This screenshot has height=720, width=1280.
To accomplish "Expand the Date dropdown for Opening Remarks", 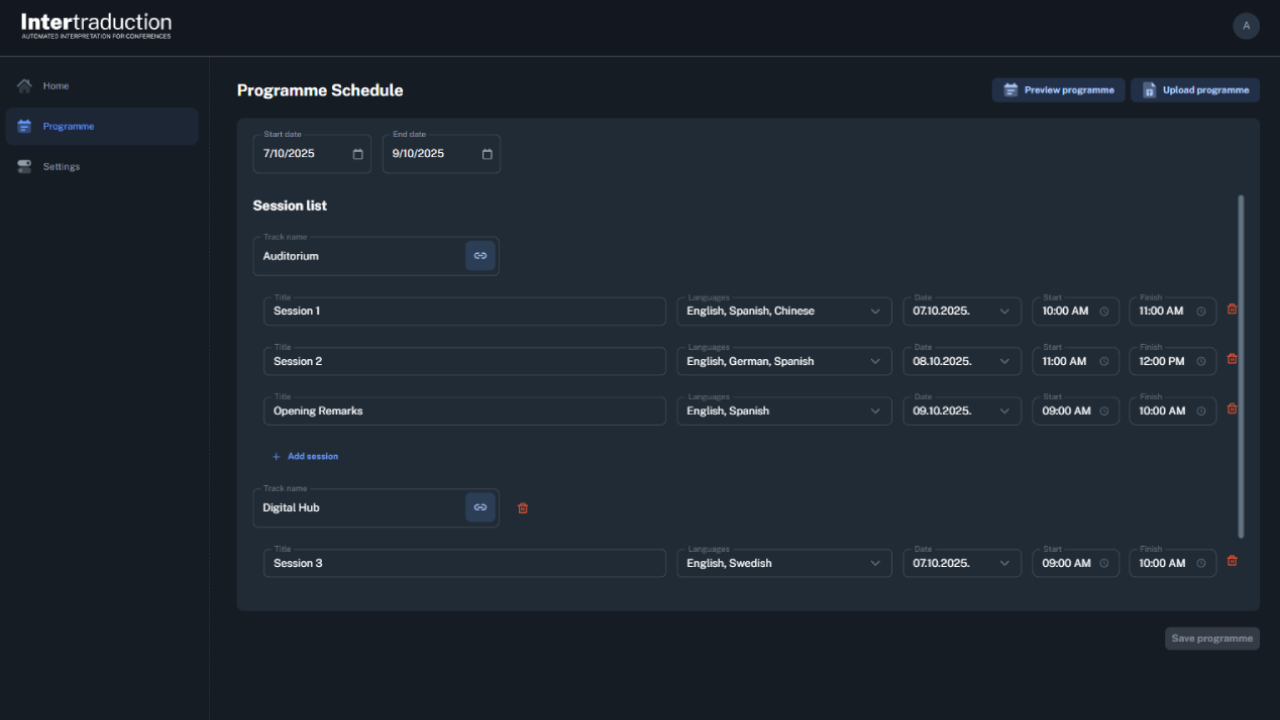I will coord(962,411).
